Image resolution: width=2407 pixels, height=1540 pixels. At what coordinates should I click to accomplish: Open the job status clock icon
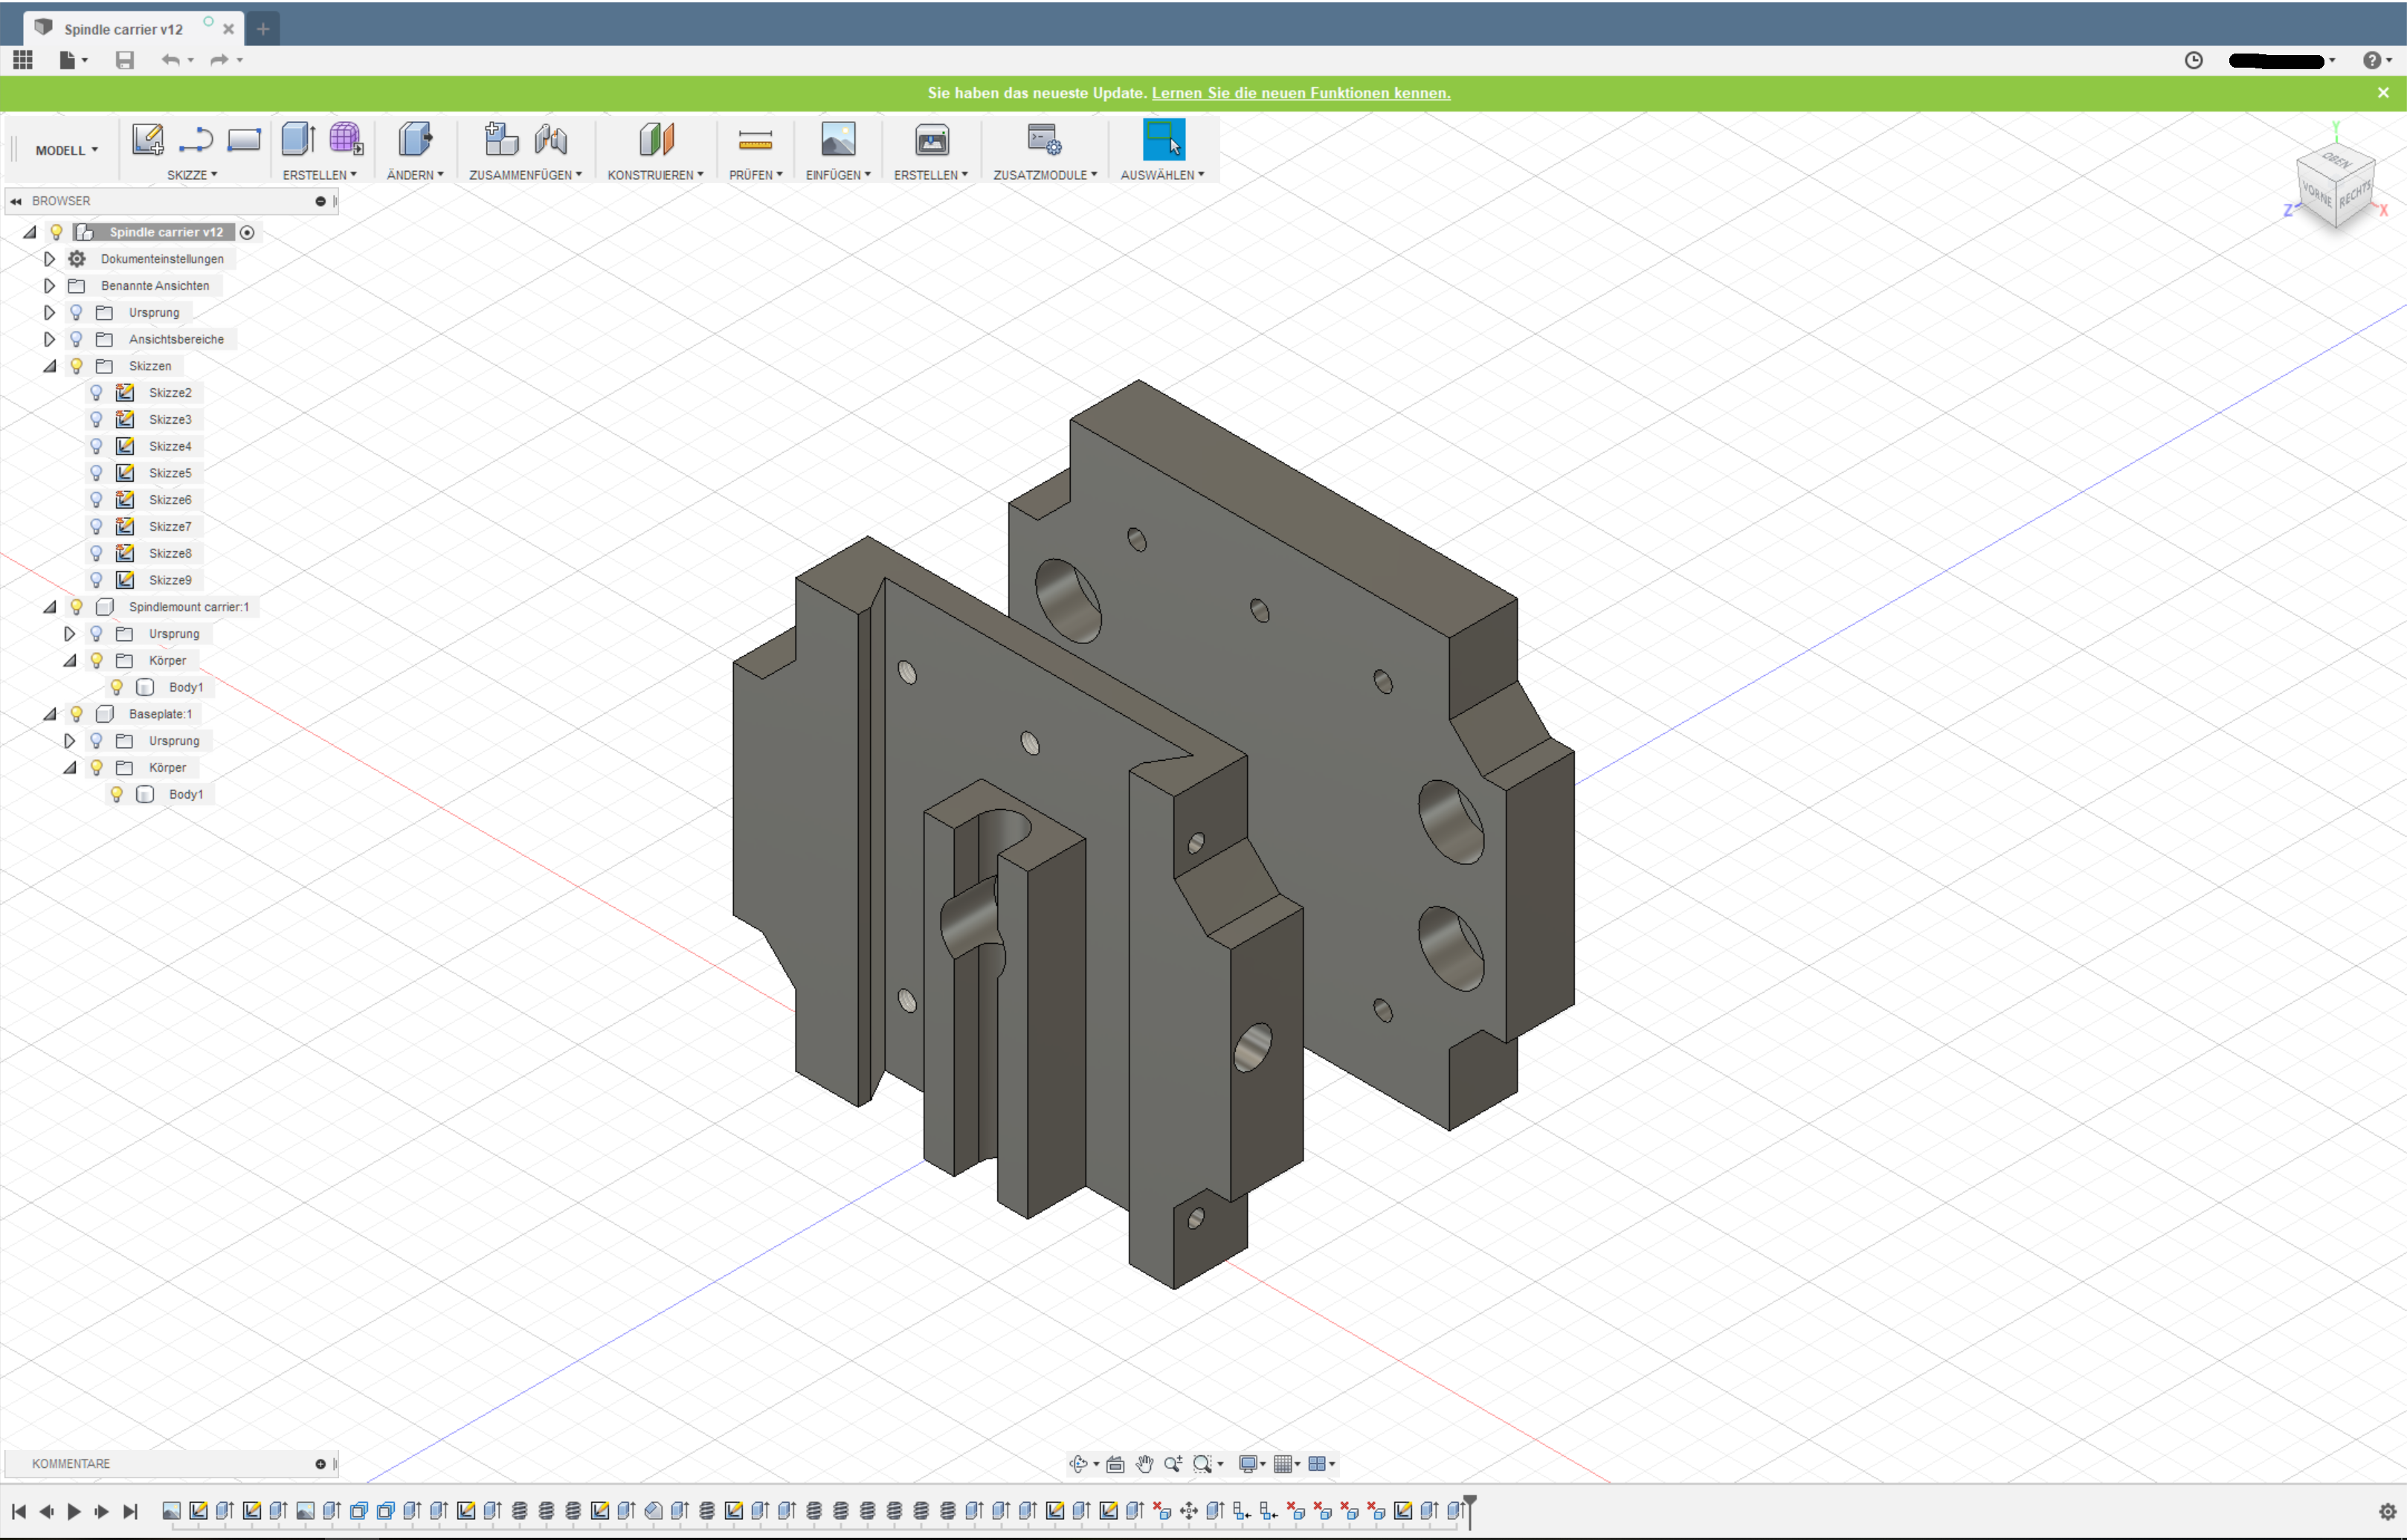[x=2193, y=60]
